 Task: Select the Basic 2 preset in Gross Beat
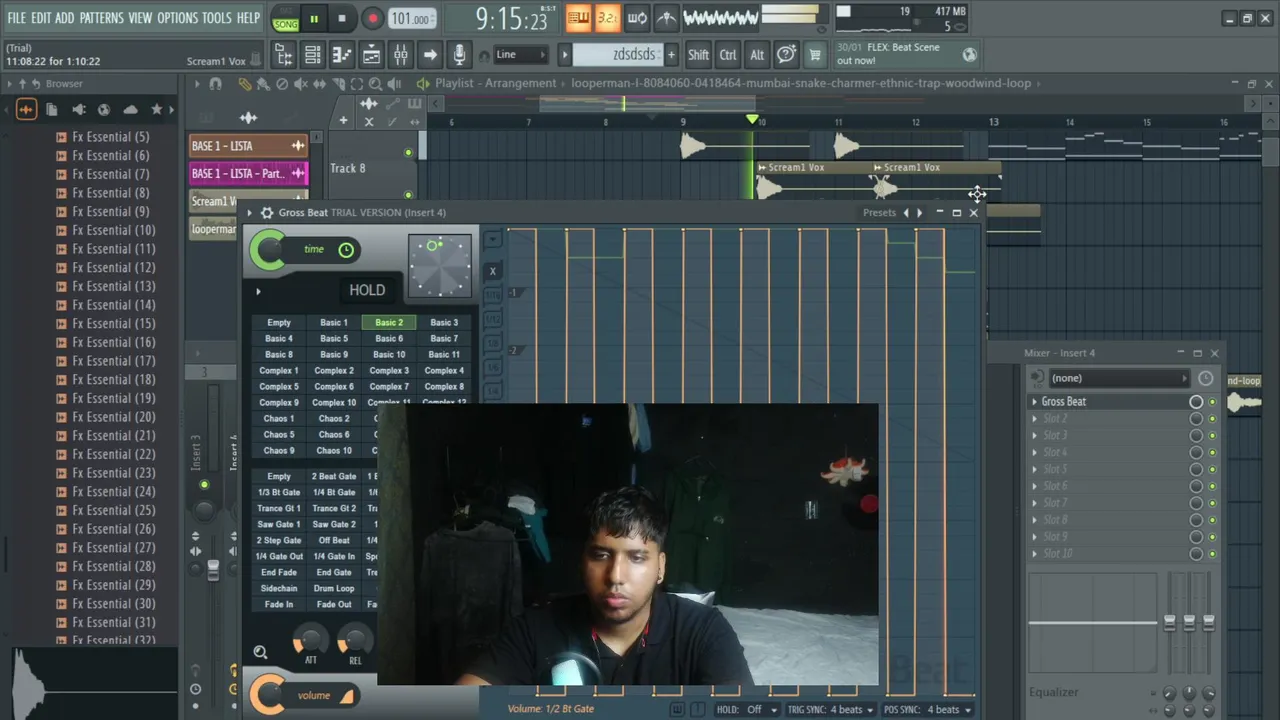389,323
